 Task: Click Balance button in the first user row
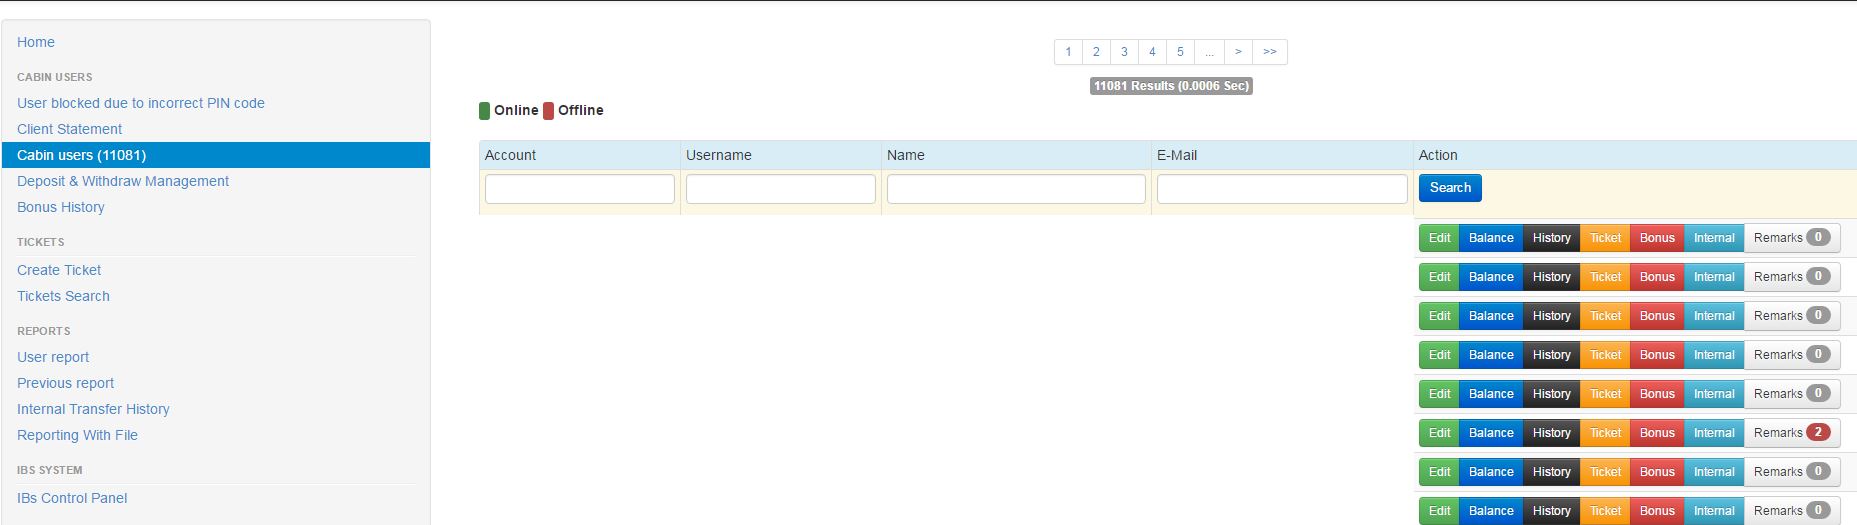tap(1490, 238)
